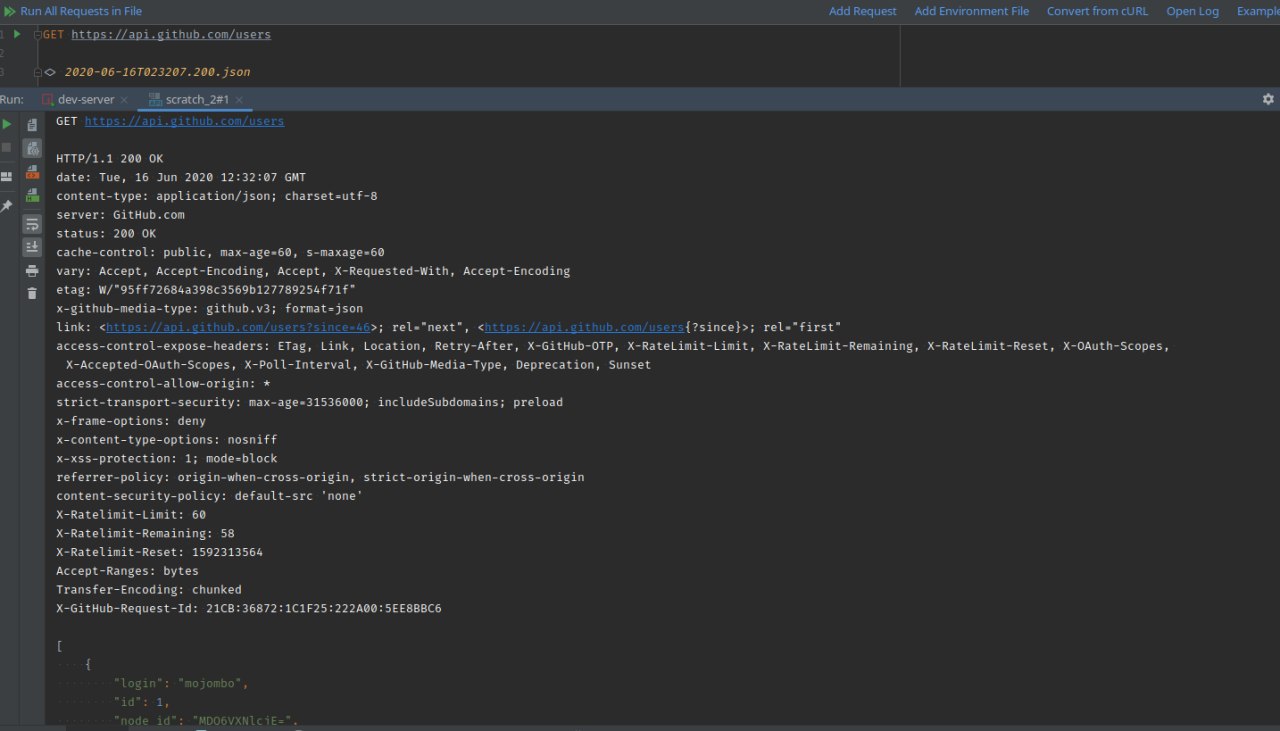Click the X-Ratelimit-Remaining: 58 line
The height and width of the screenshot is (731, 1280).
[x=145, y=533]
